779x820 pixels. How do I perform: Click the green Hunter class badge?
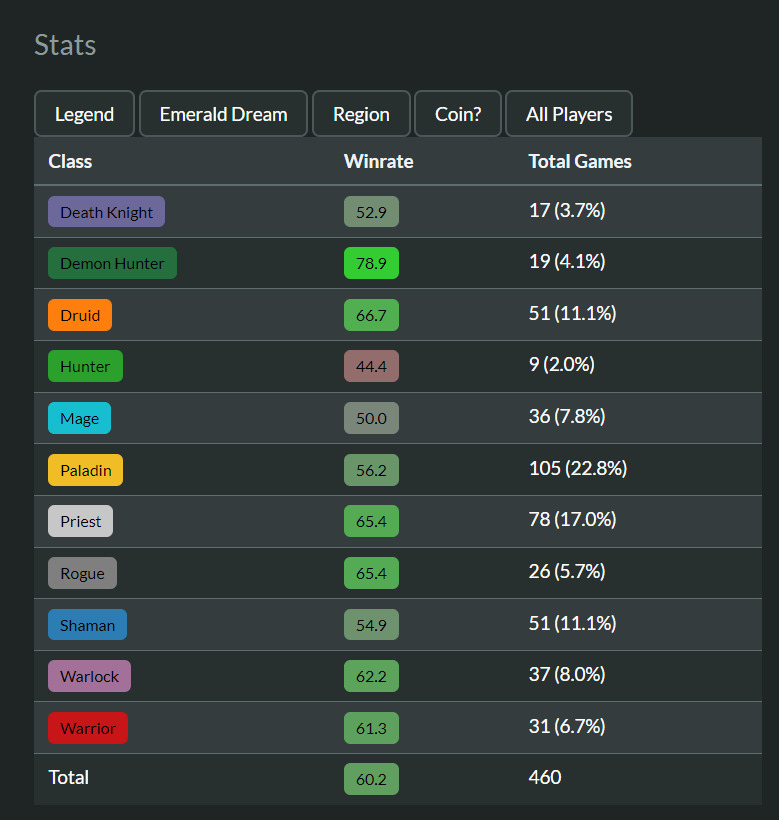tap(85, 366)
